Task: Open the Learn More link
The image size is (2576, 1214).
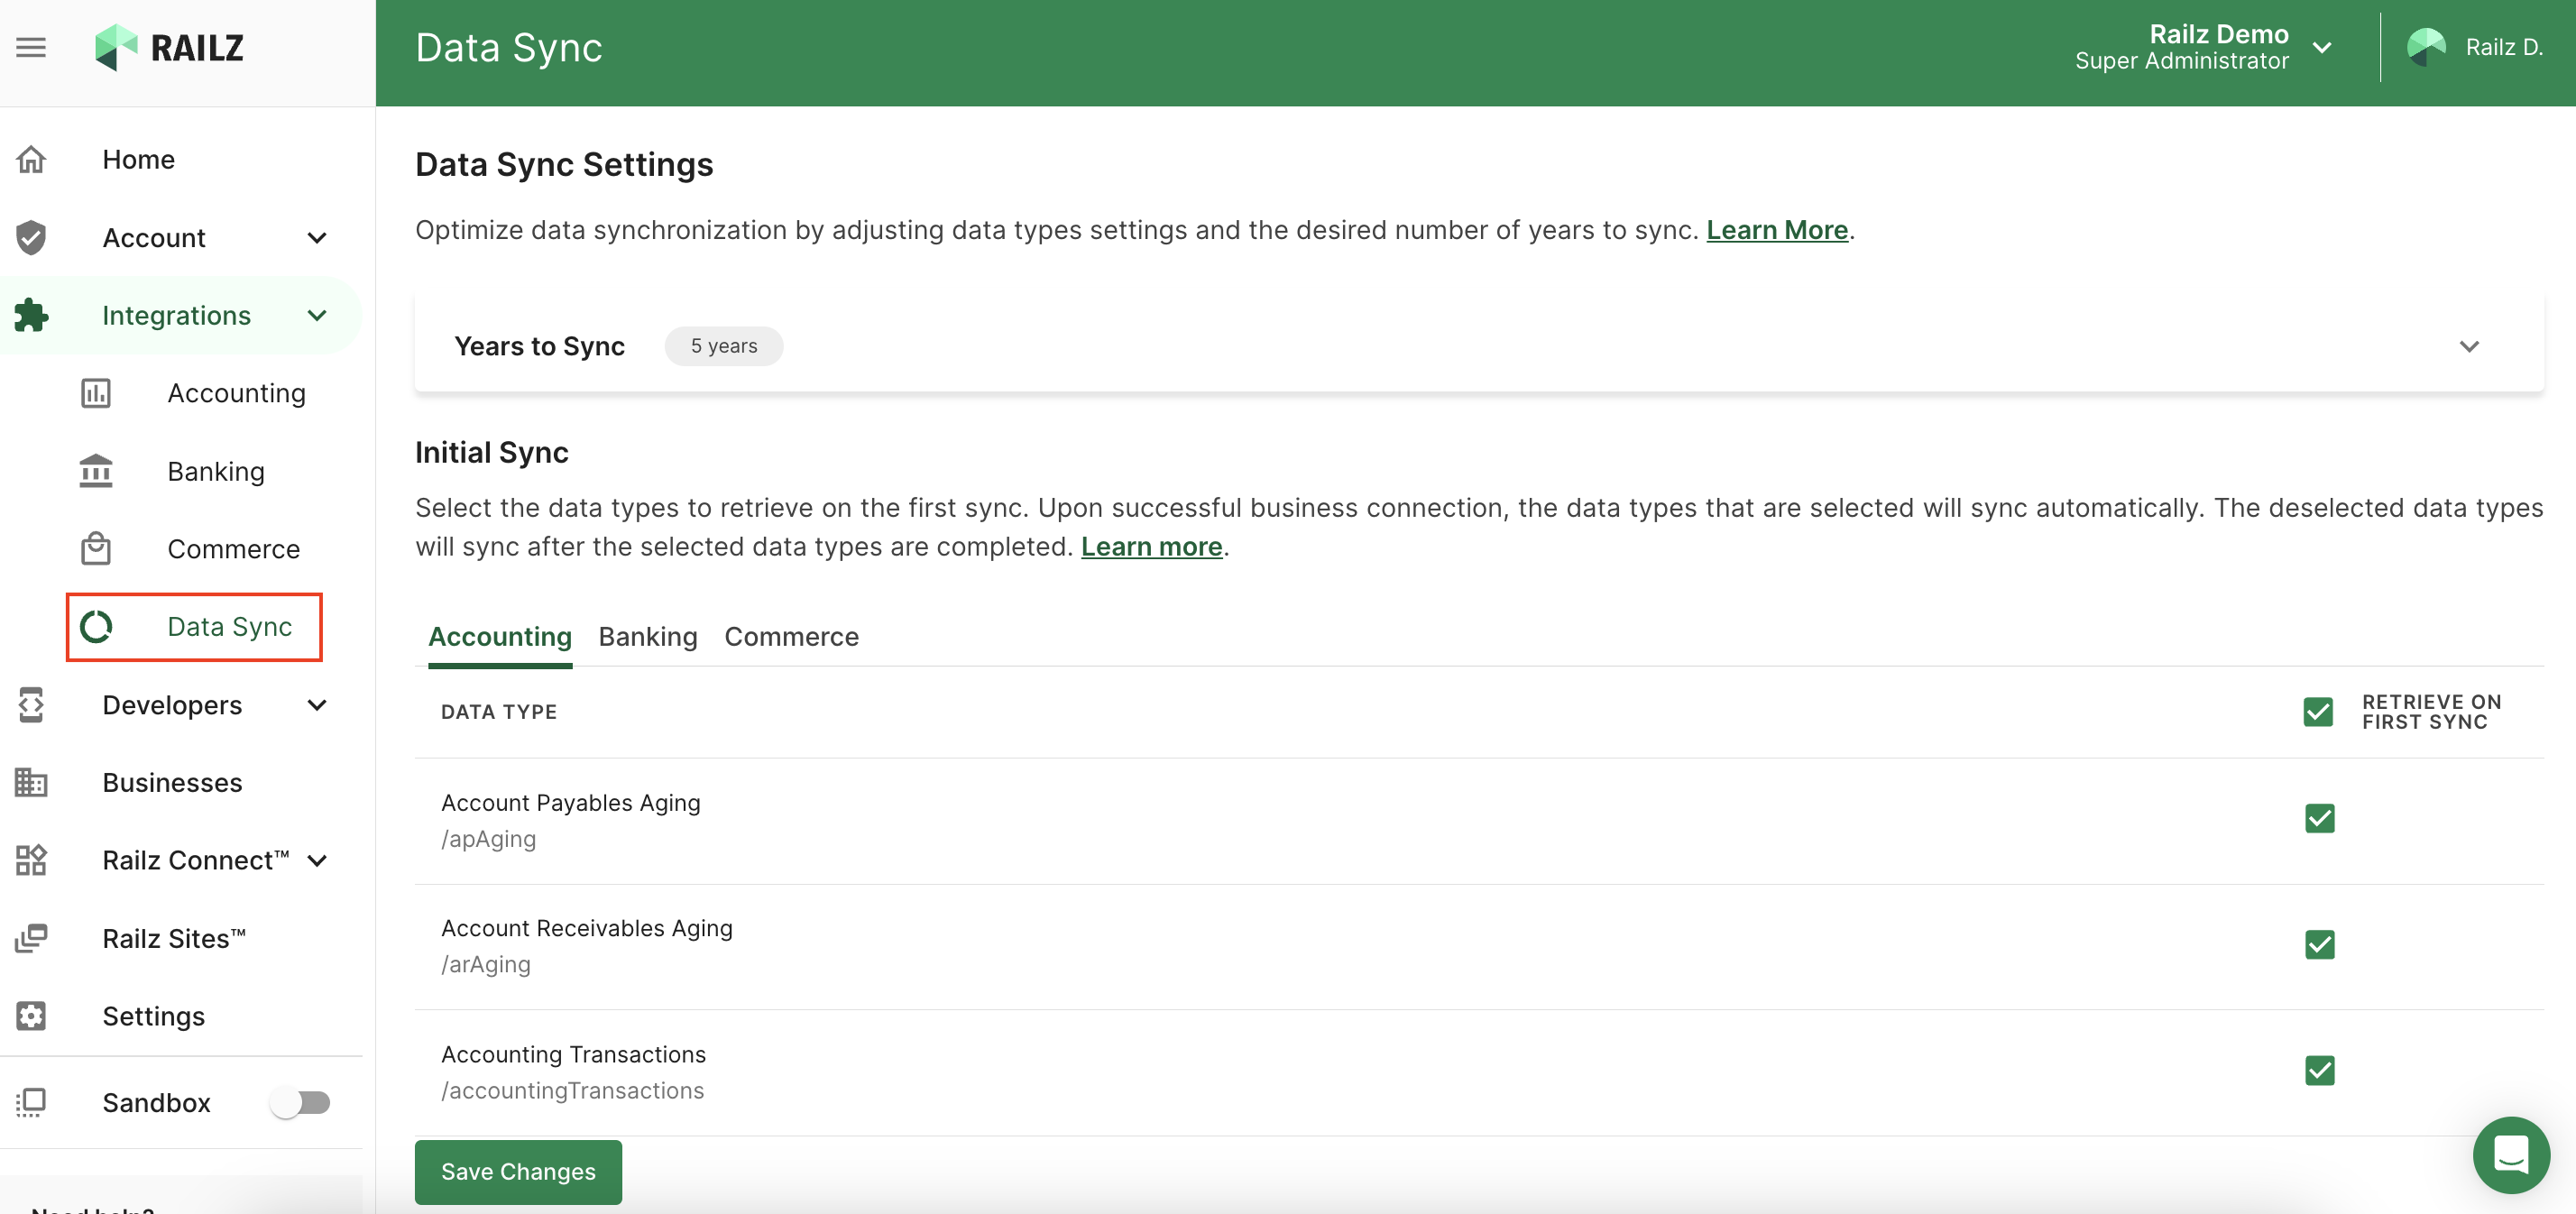Action: pyautogui.click(x=1776, y=230)
